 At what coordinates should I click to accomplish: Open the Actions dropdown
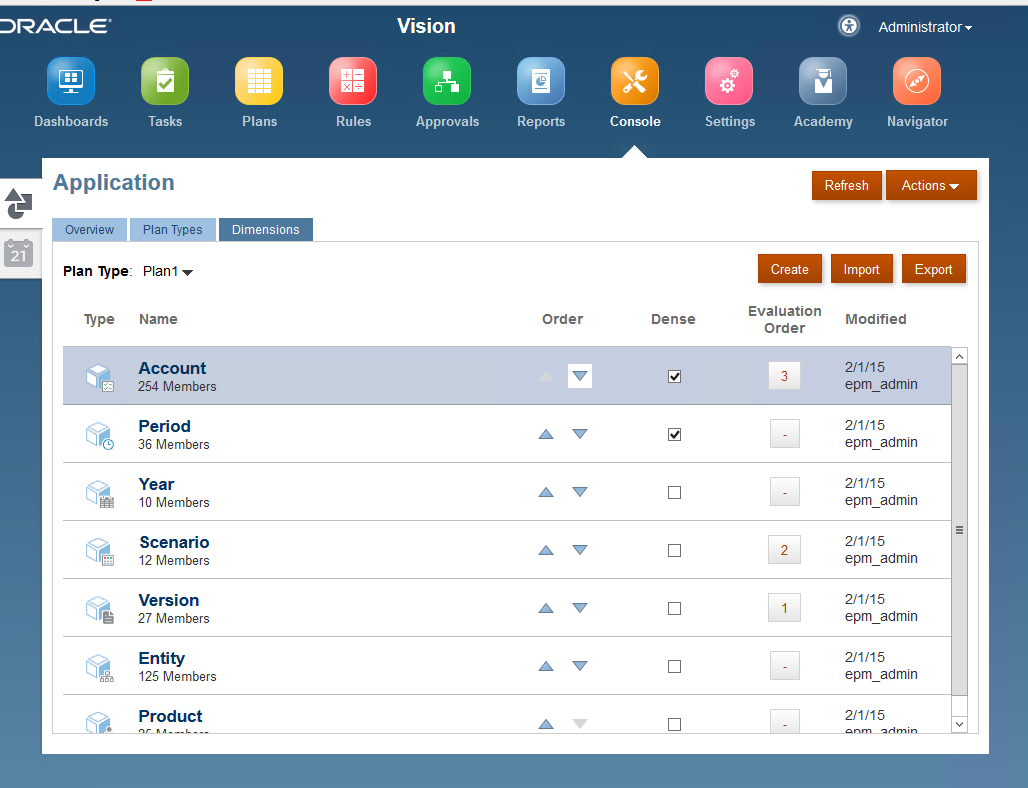pos(931,186)
